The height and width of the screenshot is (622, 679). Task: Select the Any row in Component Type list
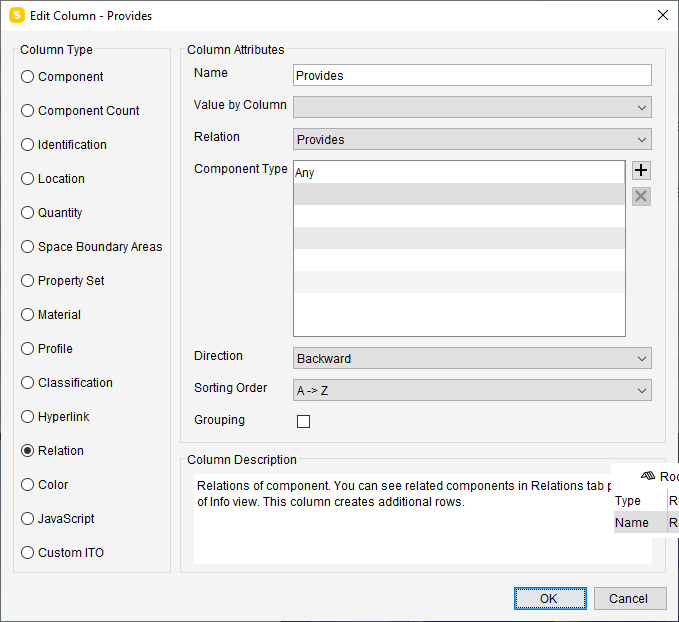pyautogui.click(x=459, y=172)
